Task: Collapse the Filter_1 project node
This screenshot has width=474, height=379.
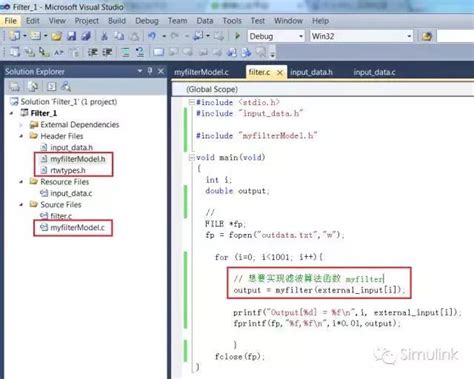Action: tap(11, 113)
